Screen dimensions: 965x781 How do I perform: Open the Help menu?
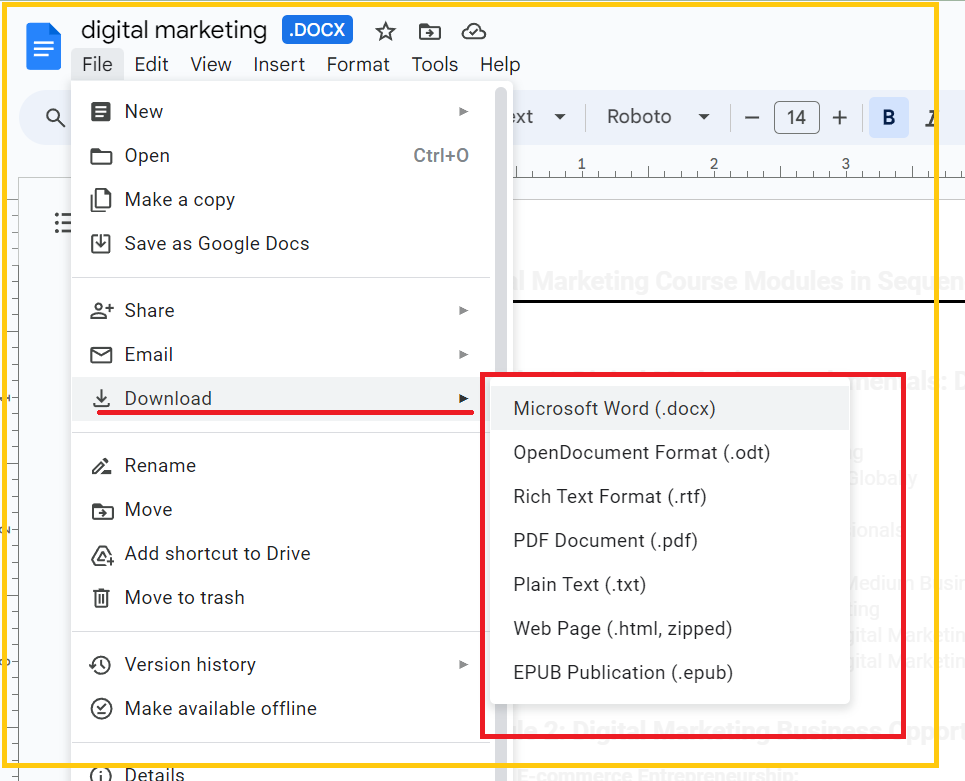tap(500, 64)
